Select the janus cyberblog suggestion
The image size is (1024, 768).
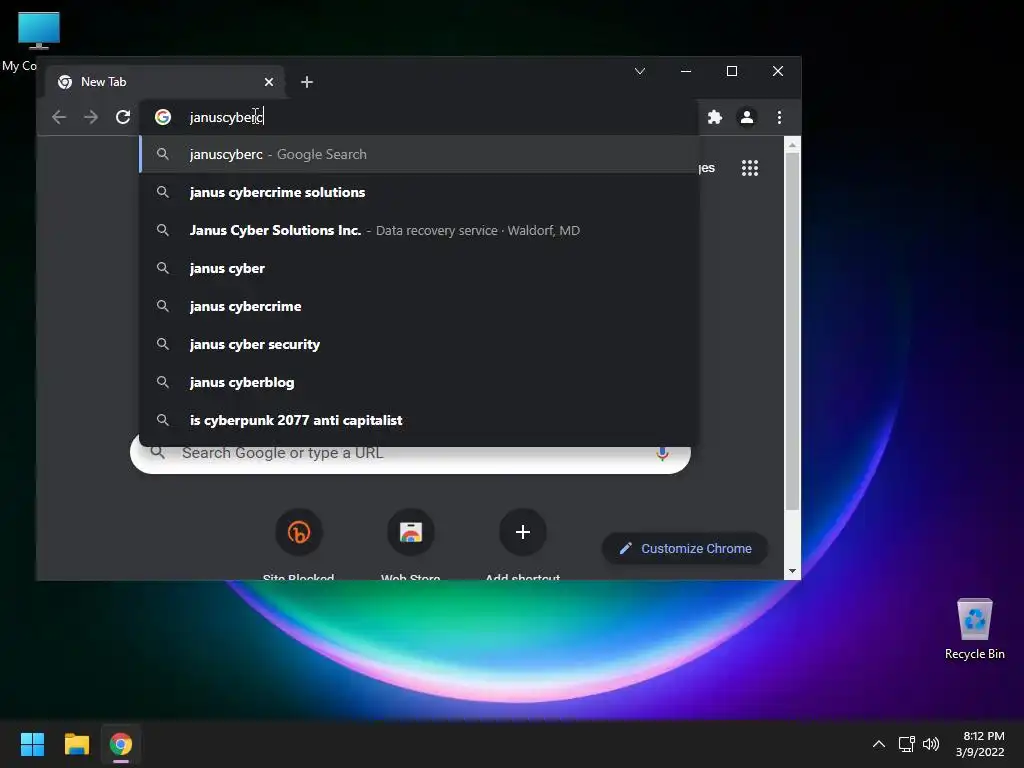[419, 381]
